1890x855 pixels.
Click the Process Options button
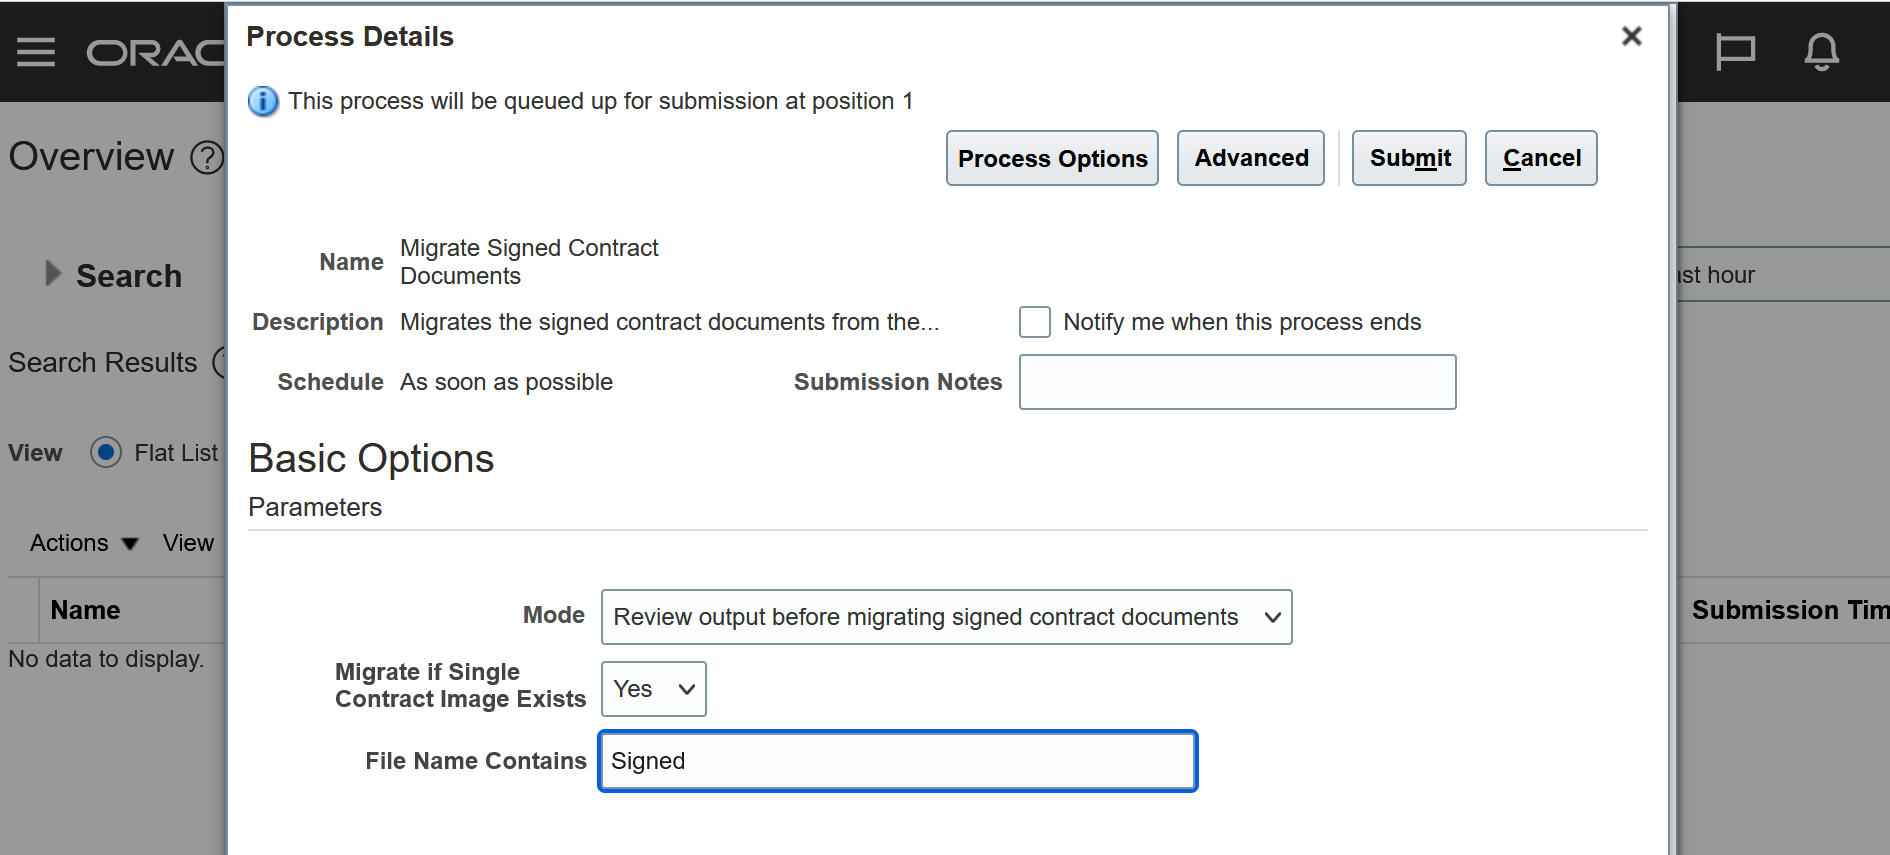[1052, 158]
